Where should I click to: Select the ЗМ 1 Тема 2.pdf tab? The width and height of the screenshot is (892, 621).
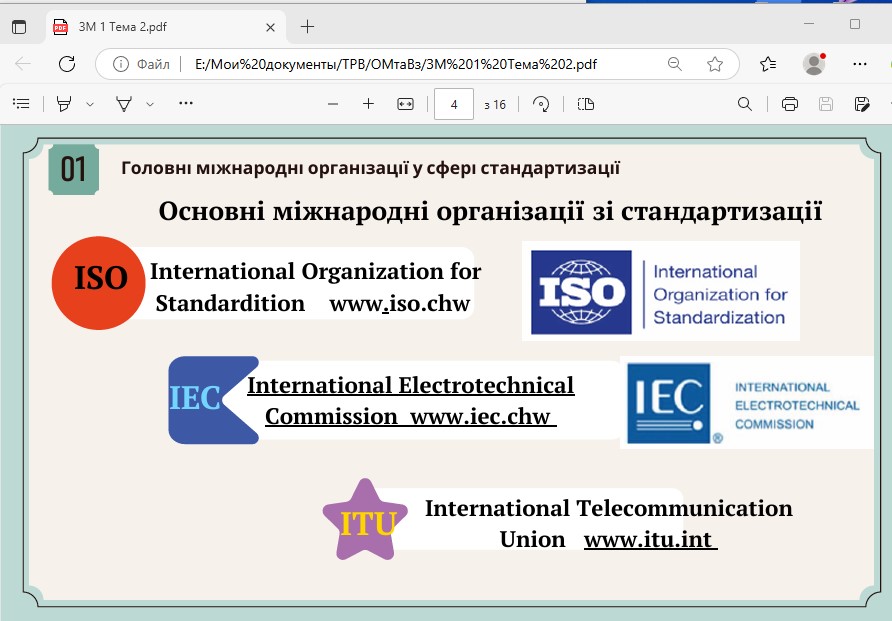150,26
